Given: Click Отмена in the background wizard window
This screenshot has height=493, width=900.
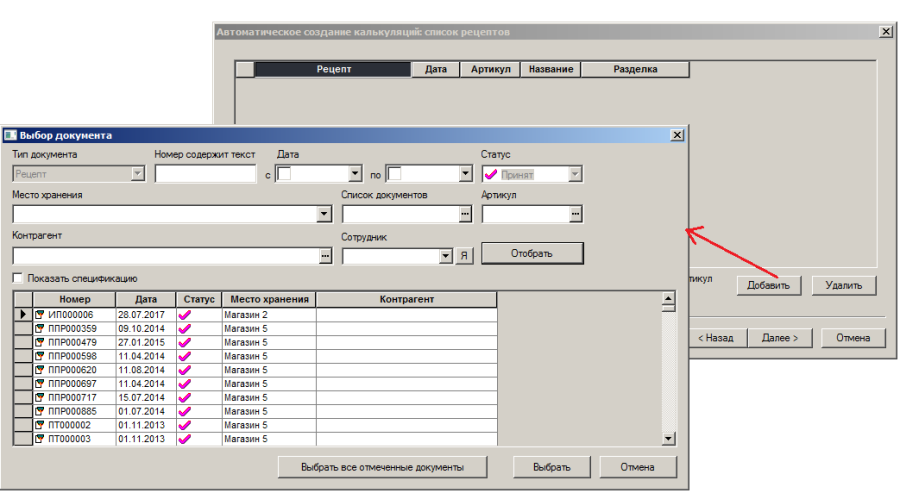Looking at the screenshot, I should (853, 338).
